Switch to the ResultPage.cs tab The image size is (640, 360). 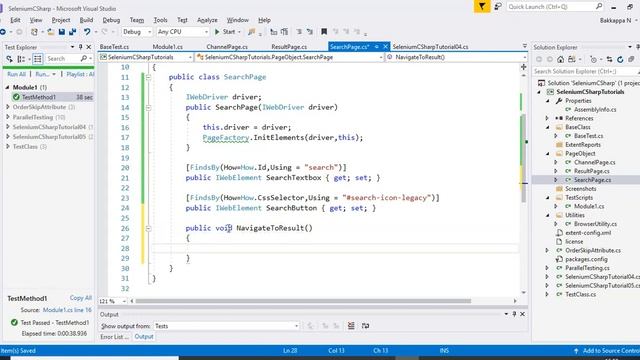(289, 47)
